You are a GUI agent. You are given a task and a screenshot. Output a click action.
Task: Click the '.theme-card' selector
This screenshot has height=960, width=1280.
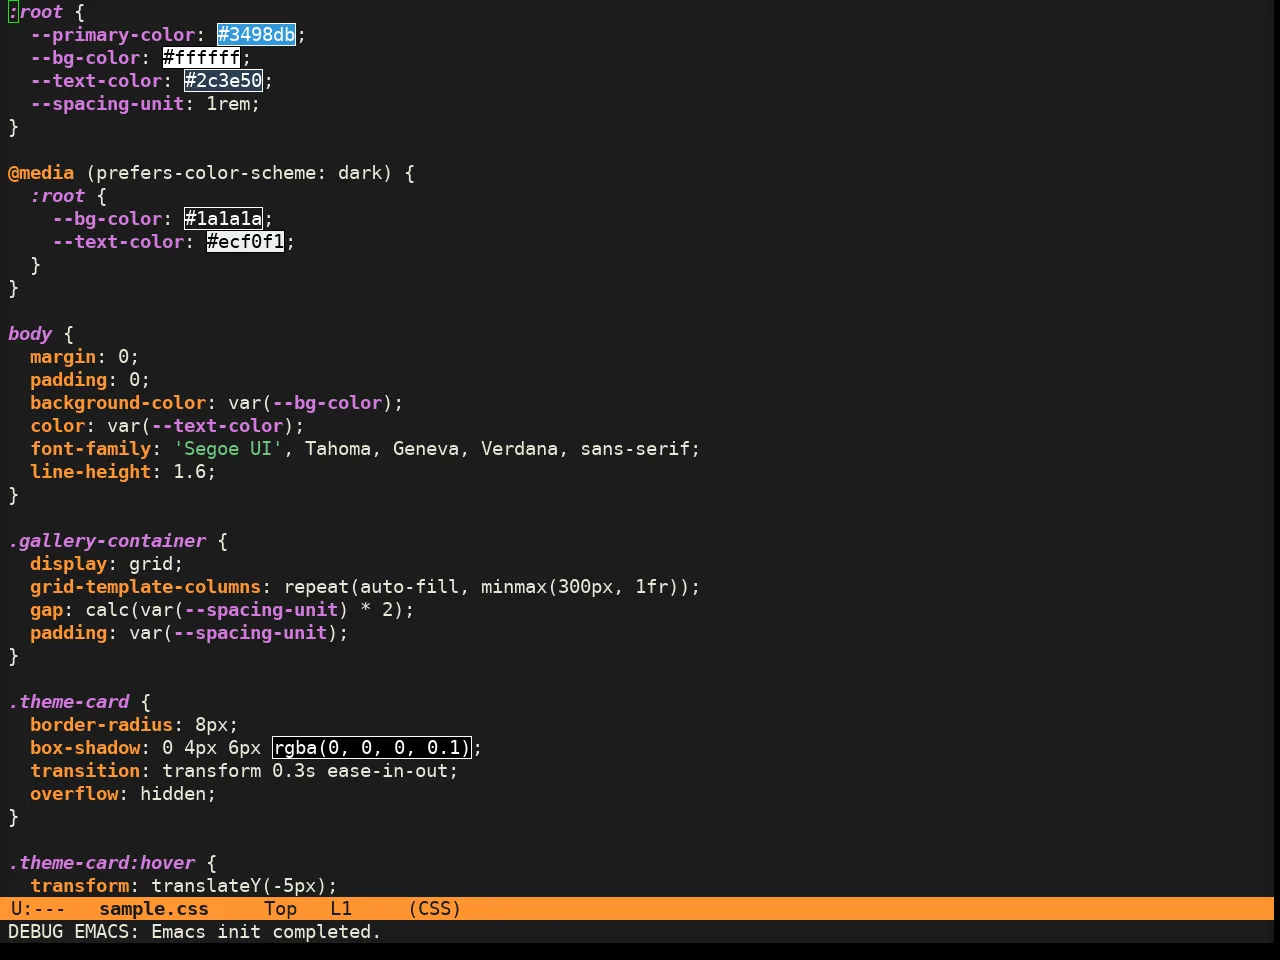click(69, 702)
